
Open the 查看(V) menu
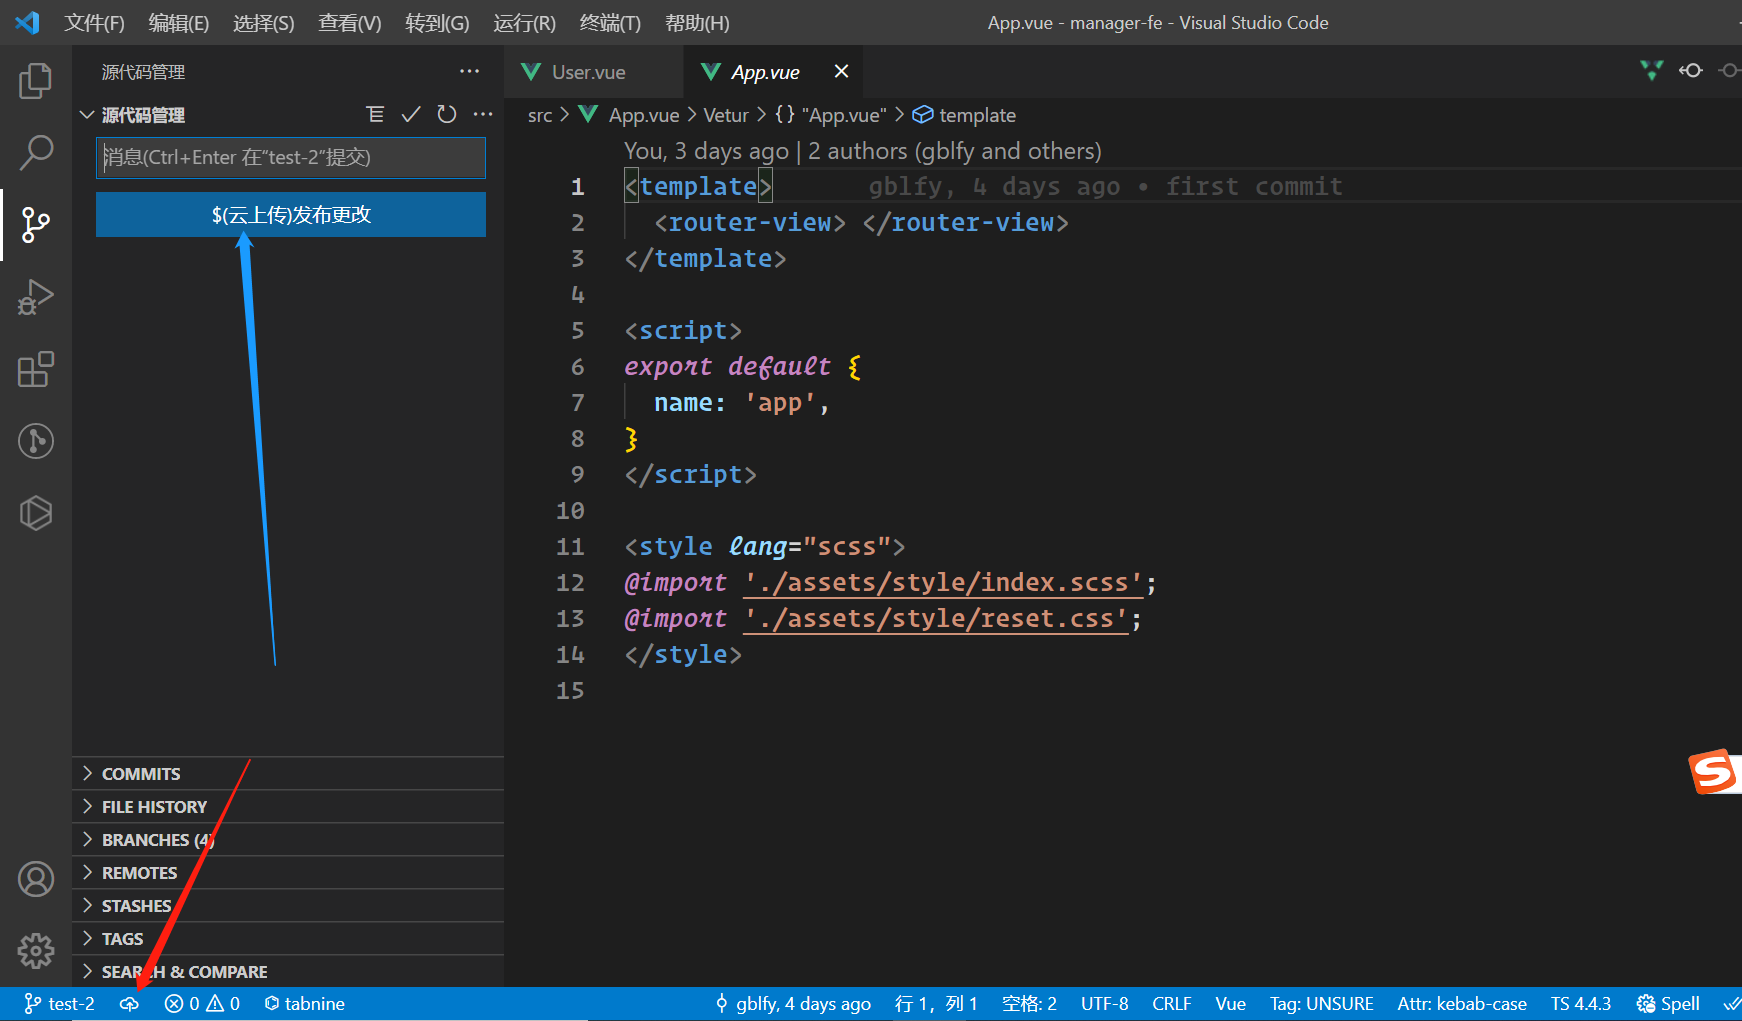click(350, 23)
